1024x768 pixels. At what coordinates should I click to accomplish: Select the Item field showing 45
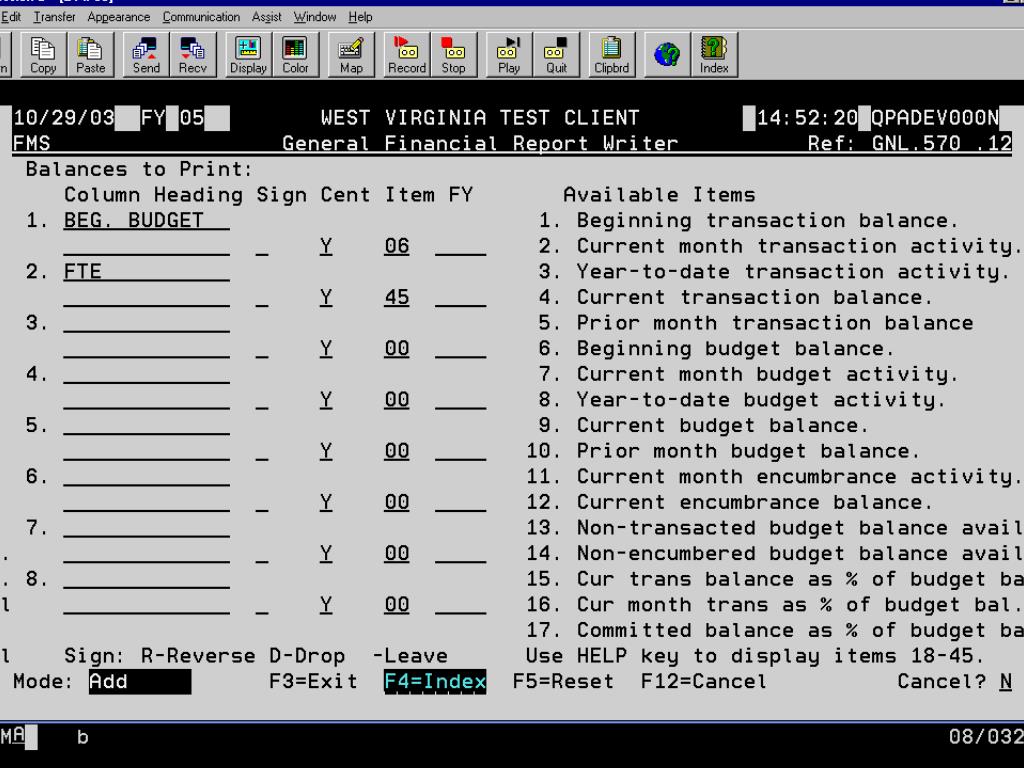[x=397, y=298]
